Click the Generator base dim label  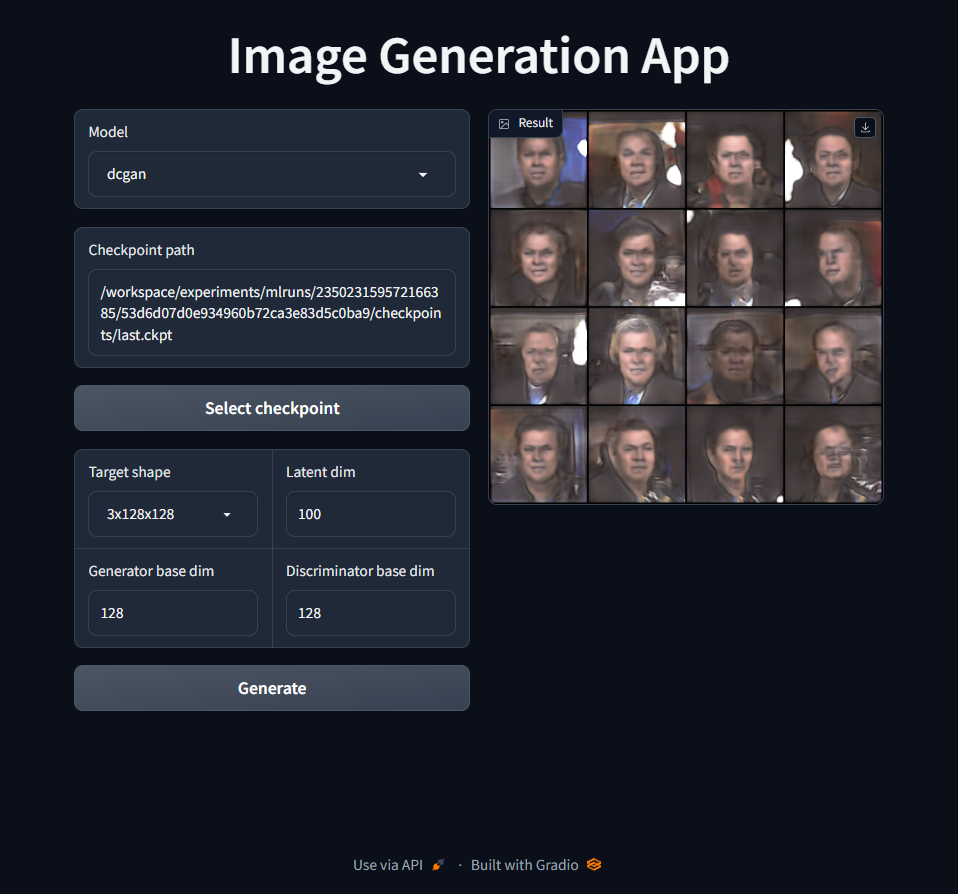(x=151, y=571)
